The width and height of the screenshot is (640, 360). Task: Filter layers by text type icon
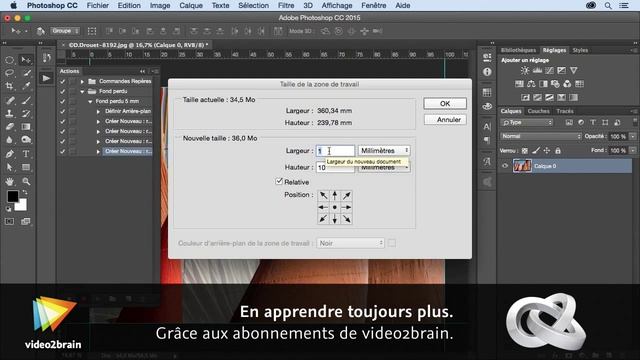point(593,122)
